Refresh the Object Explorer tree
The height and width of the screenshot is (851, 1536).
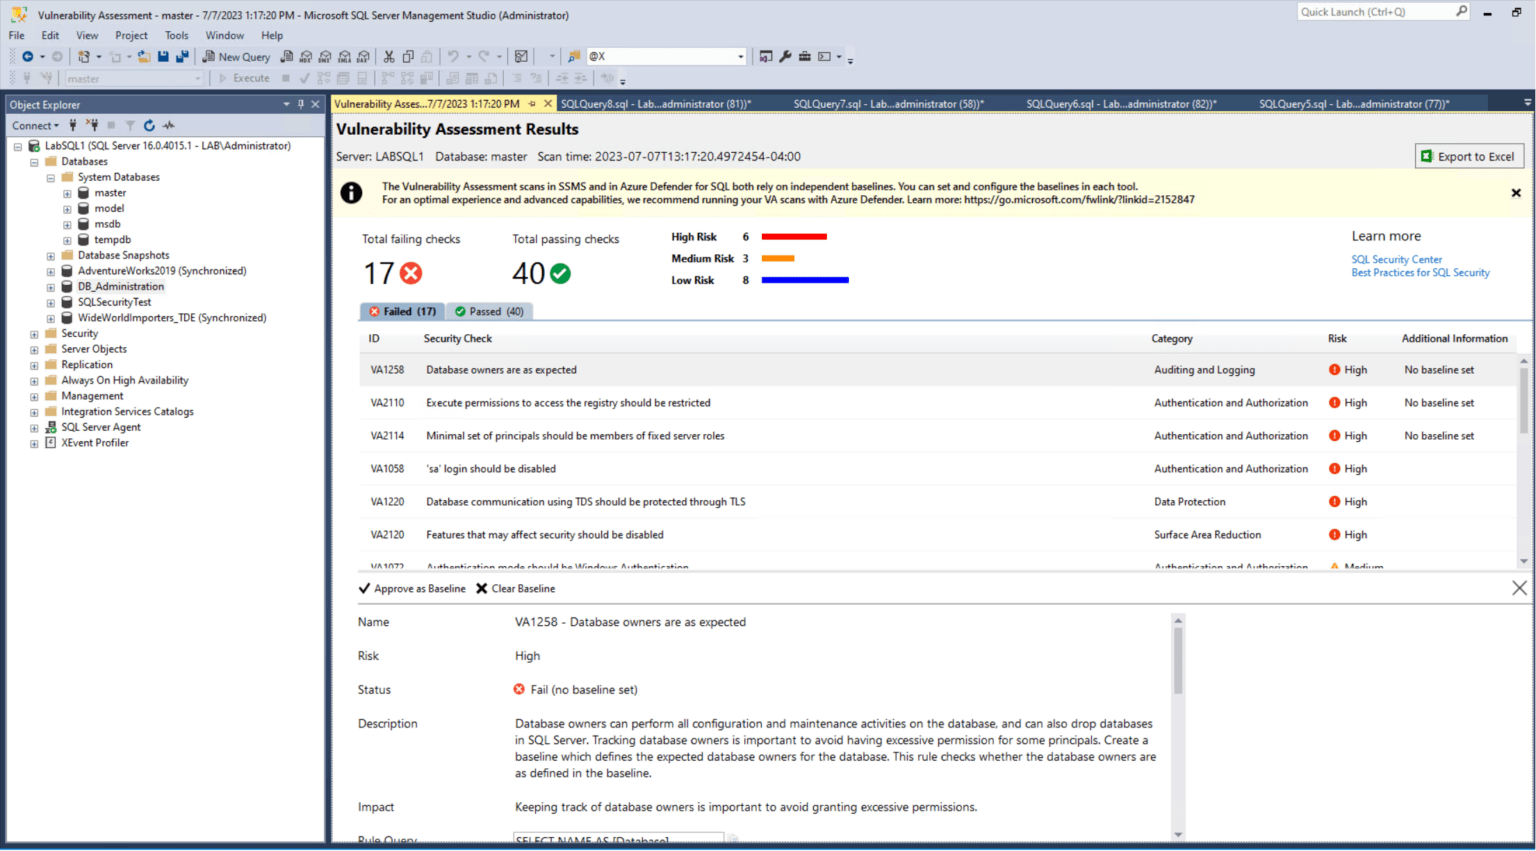coord(150,125)
